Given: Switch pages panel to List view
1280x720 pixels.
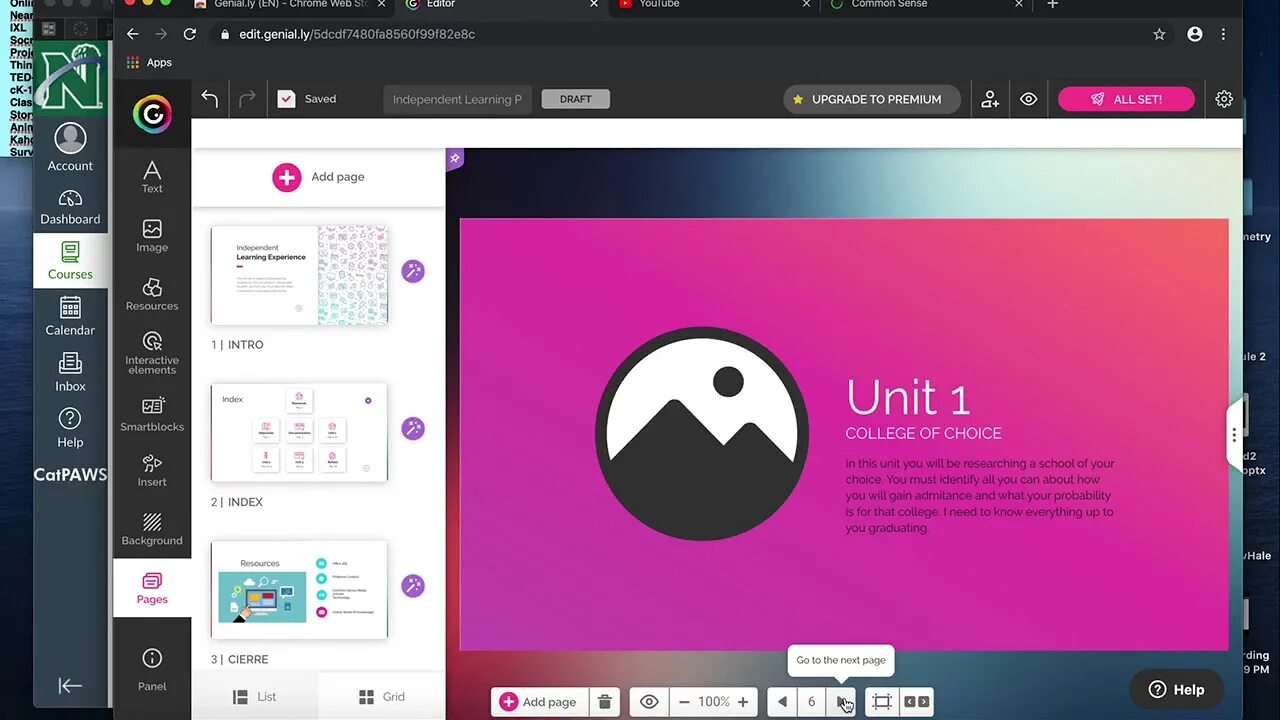Looking at the screenshot, I should (255, 696).
